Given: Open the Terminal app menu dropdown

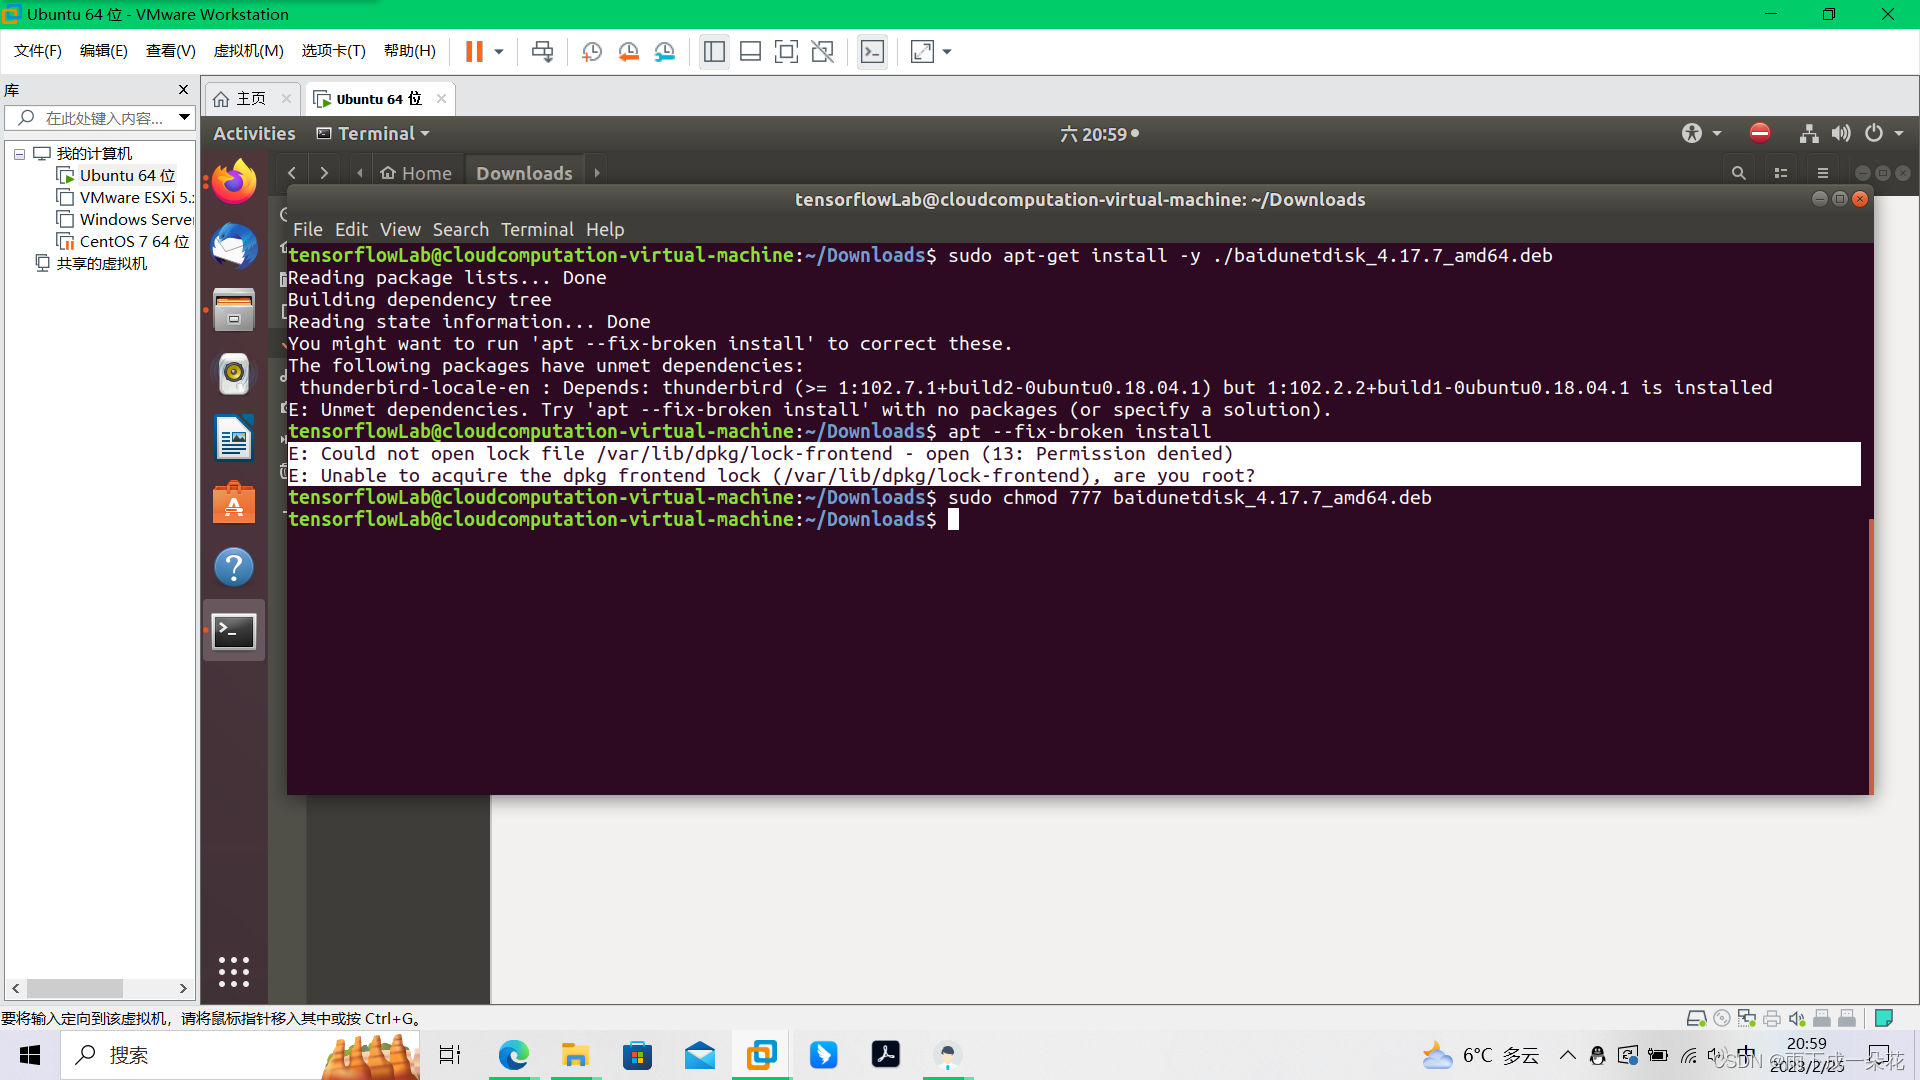Looking at the screenshot, I should 374,133.
